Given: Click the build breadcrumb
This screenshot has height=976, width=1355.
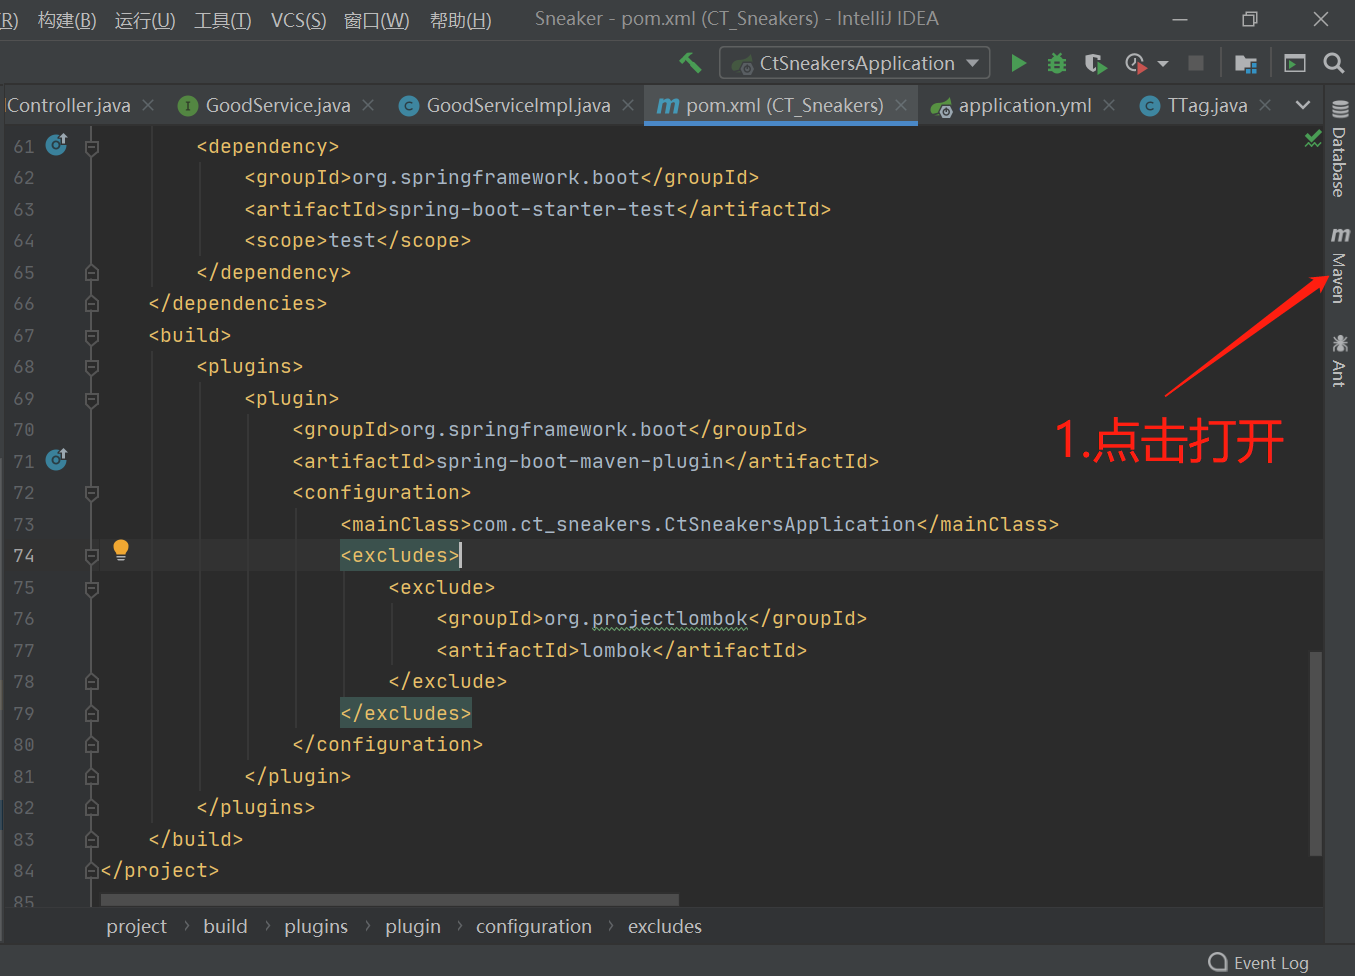Looking at the screenshot, I should pyautogui.click(x=225, y=927).
